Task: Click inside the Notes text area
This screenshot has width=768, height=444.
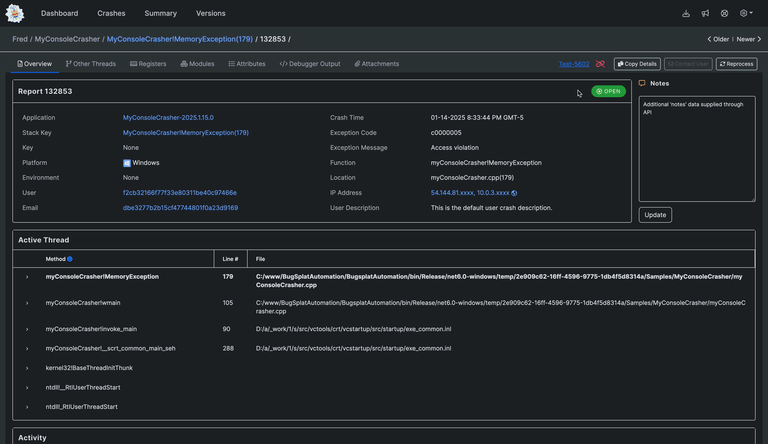Action: point(696,148)
